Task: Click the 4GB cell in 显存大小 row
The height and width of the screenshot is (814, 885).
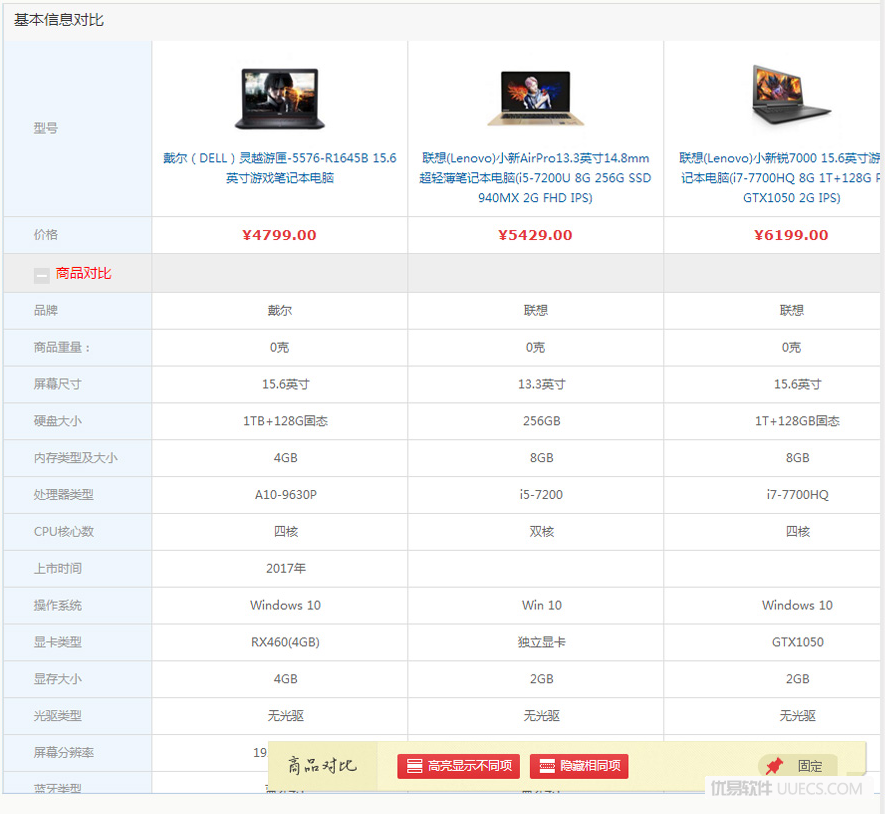Action: (x=286, y=679)
